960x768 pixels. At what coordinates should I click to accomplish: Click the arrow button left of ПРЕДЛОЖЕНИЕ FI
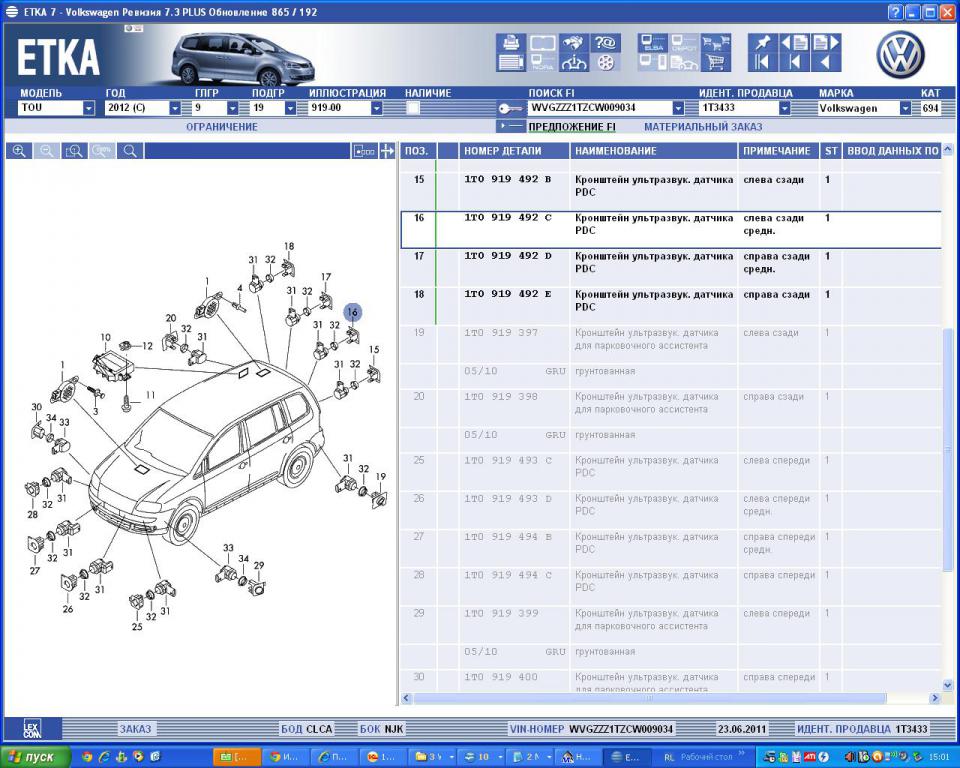pos(511,126)
